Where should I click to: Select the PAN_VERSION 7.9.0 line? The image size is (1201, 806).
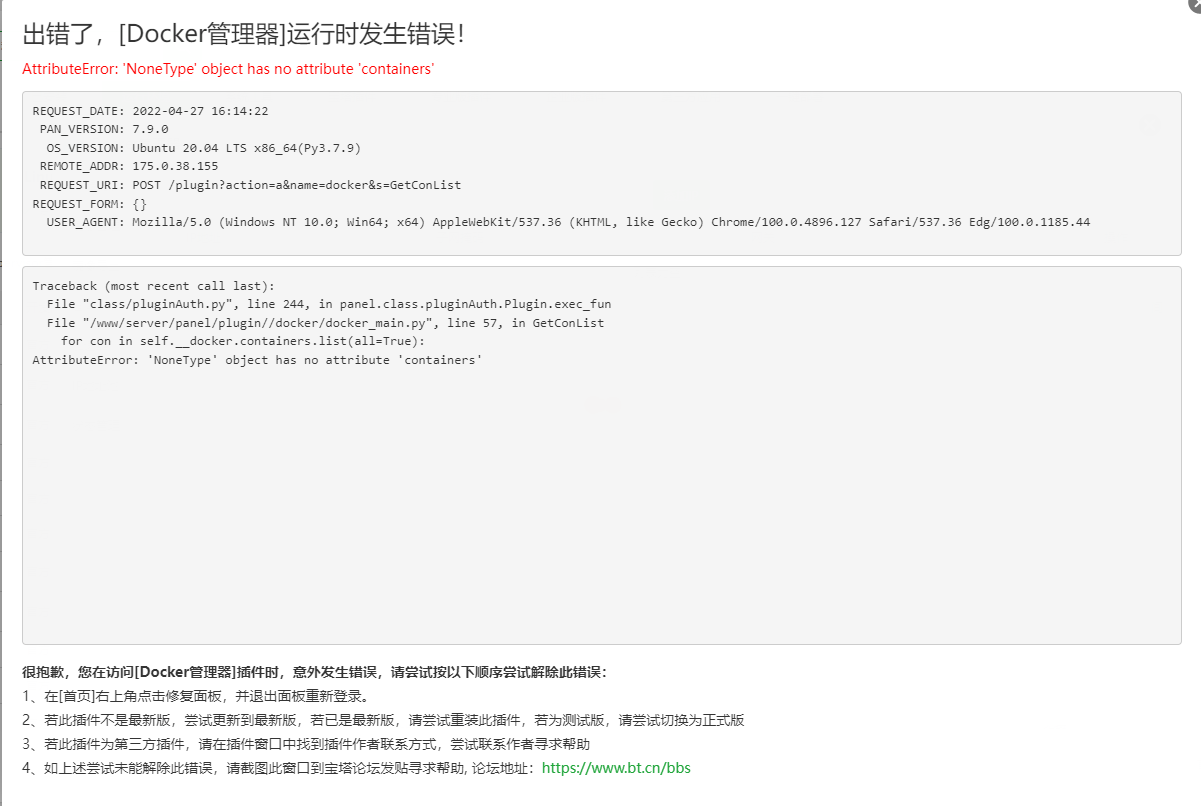[104, 129]
